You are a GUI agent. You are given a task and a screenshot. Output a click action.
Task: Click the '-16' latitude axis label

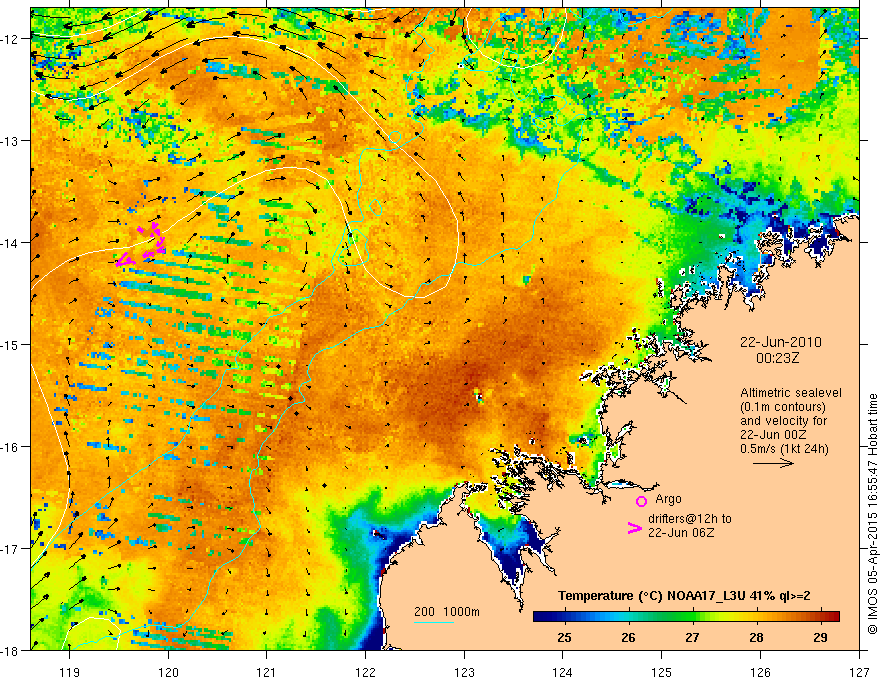[10, 447]
